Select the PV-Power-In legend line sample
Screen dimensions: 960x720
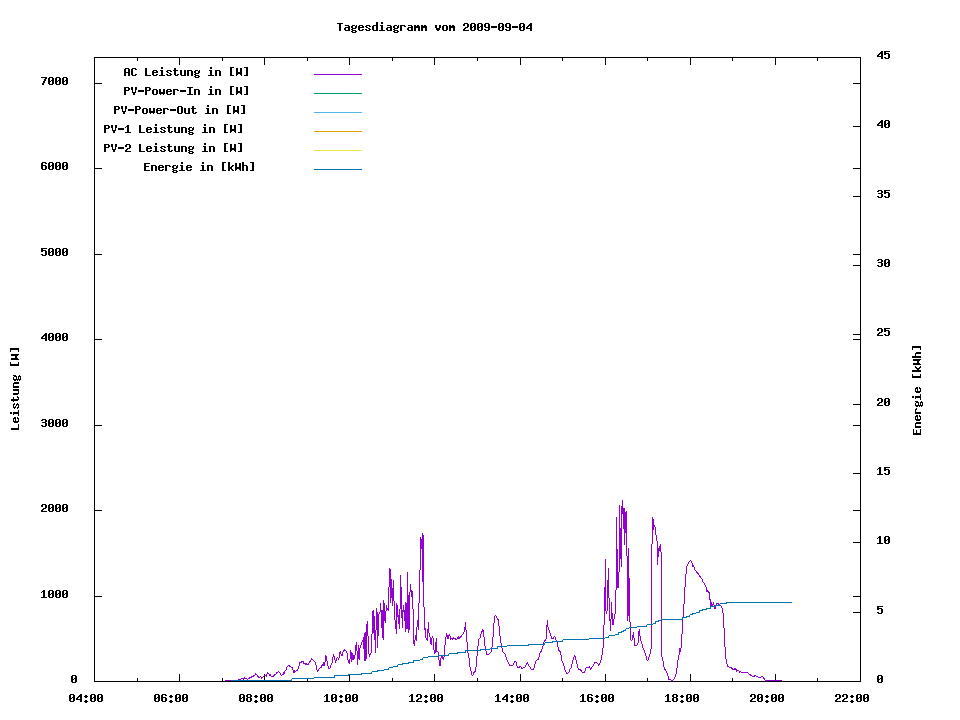(337, 93)
